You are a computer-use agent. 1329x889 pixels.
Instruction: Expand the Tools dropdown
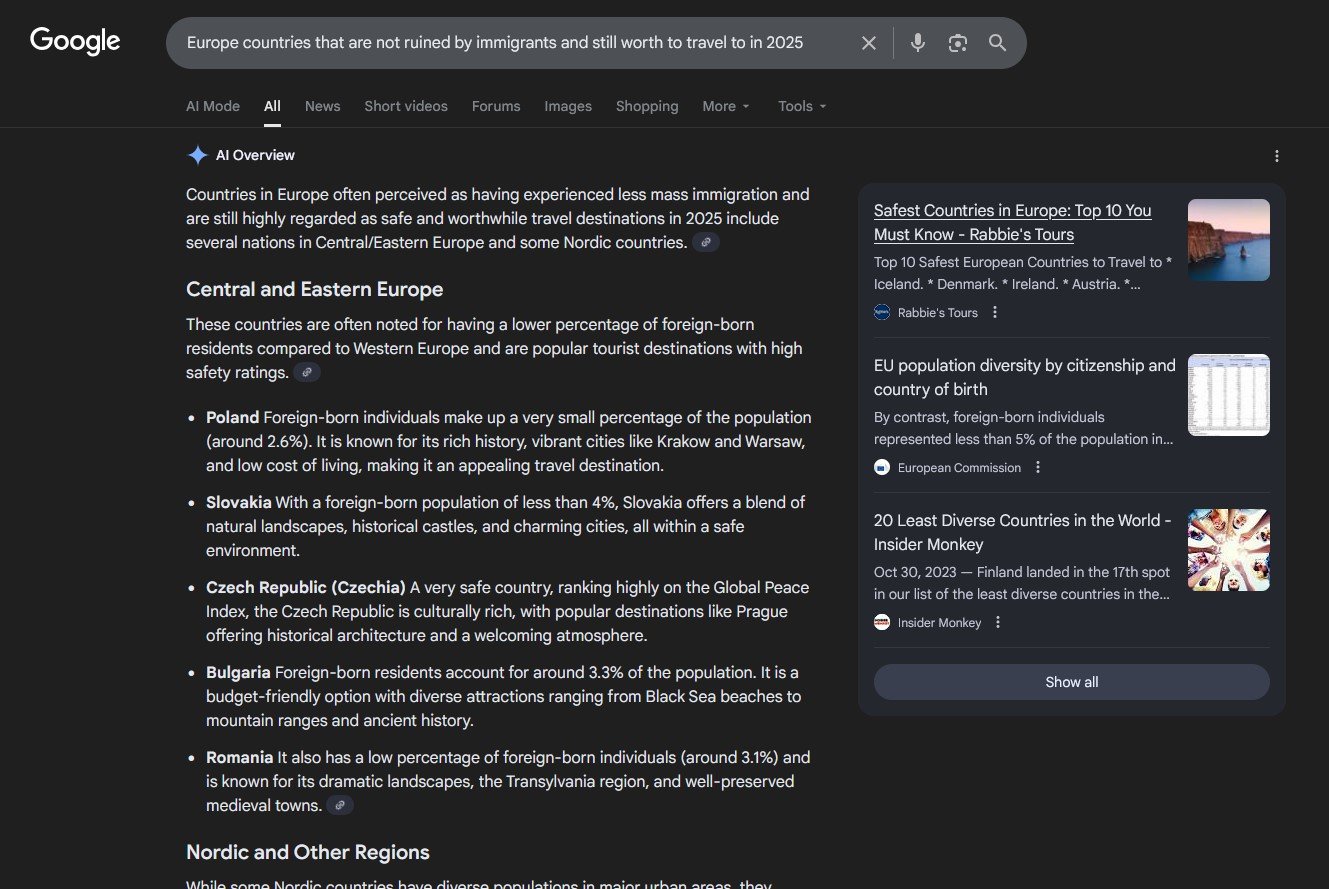pos(802,106)
